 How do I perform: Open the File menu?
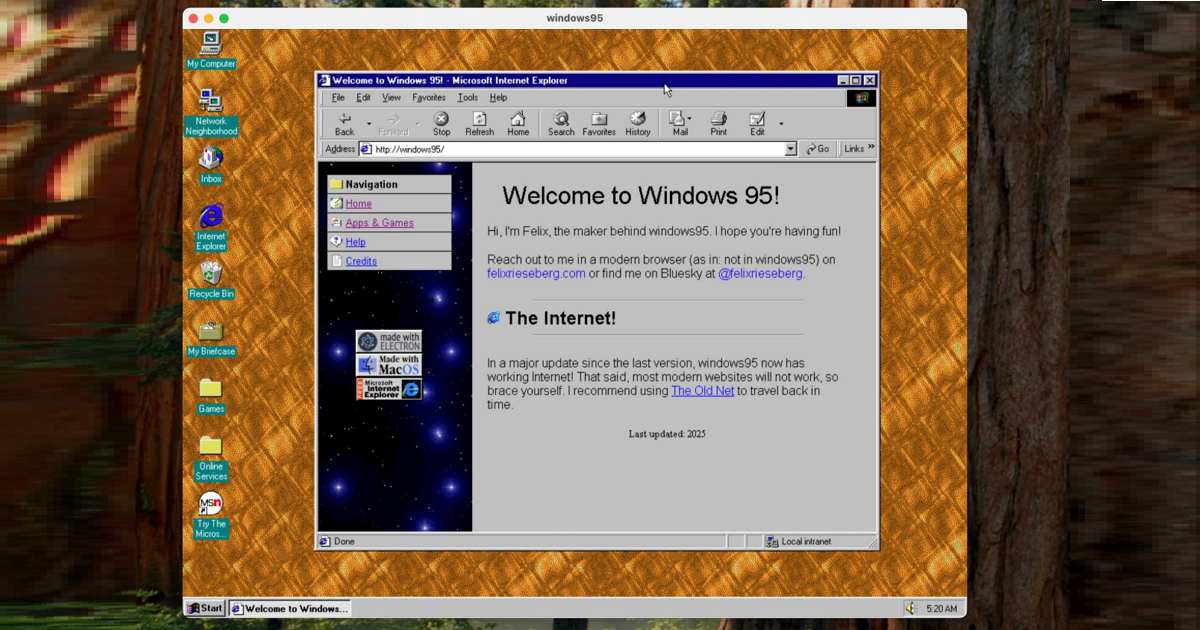(x=338, y=98)
